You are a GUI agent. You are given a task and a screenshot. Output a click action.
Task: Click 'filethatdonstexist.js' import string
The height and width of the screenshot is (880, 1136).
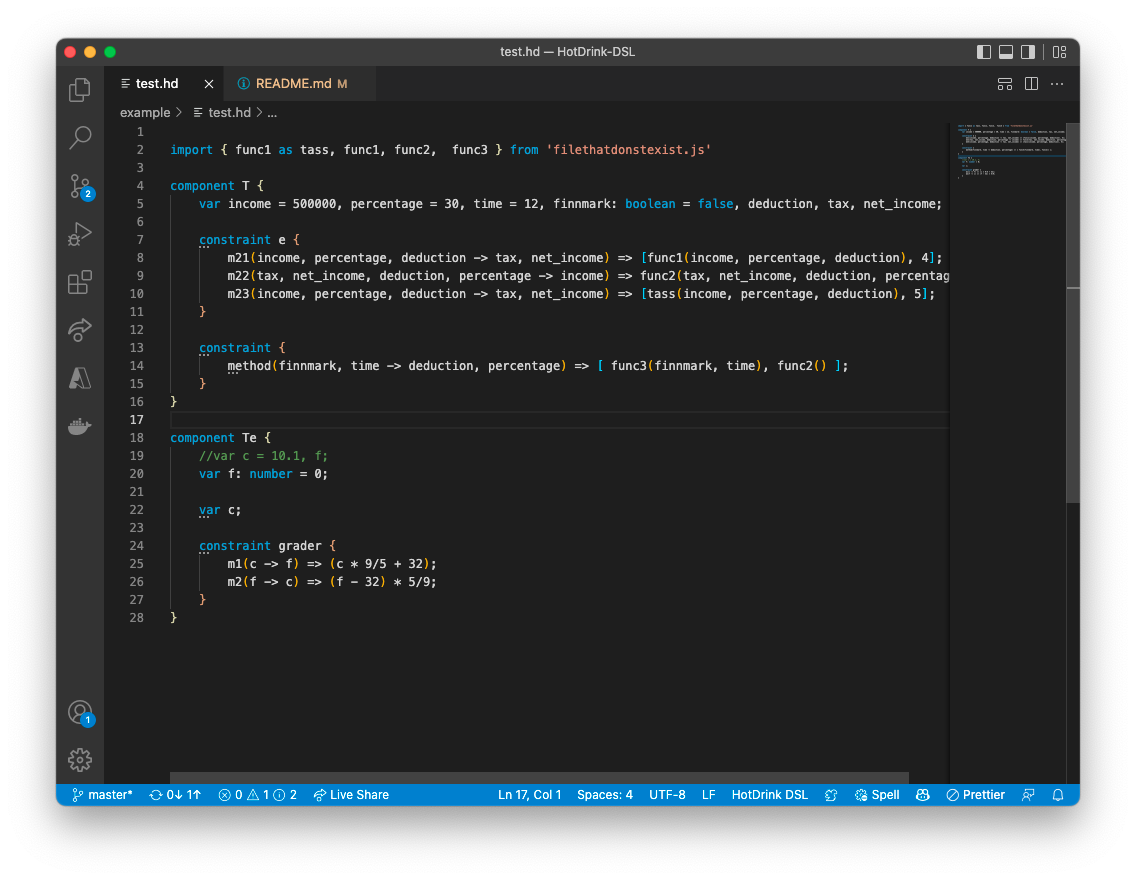tap(628, 150)
